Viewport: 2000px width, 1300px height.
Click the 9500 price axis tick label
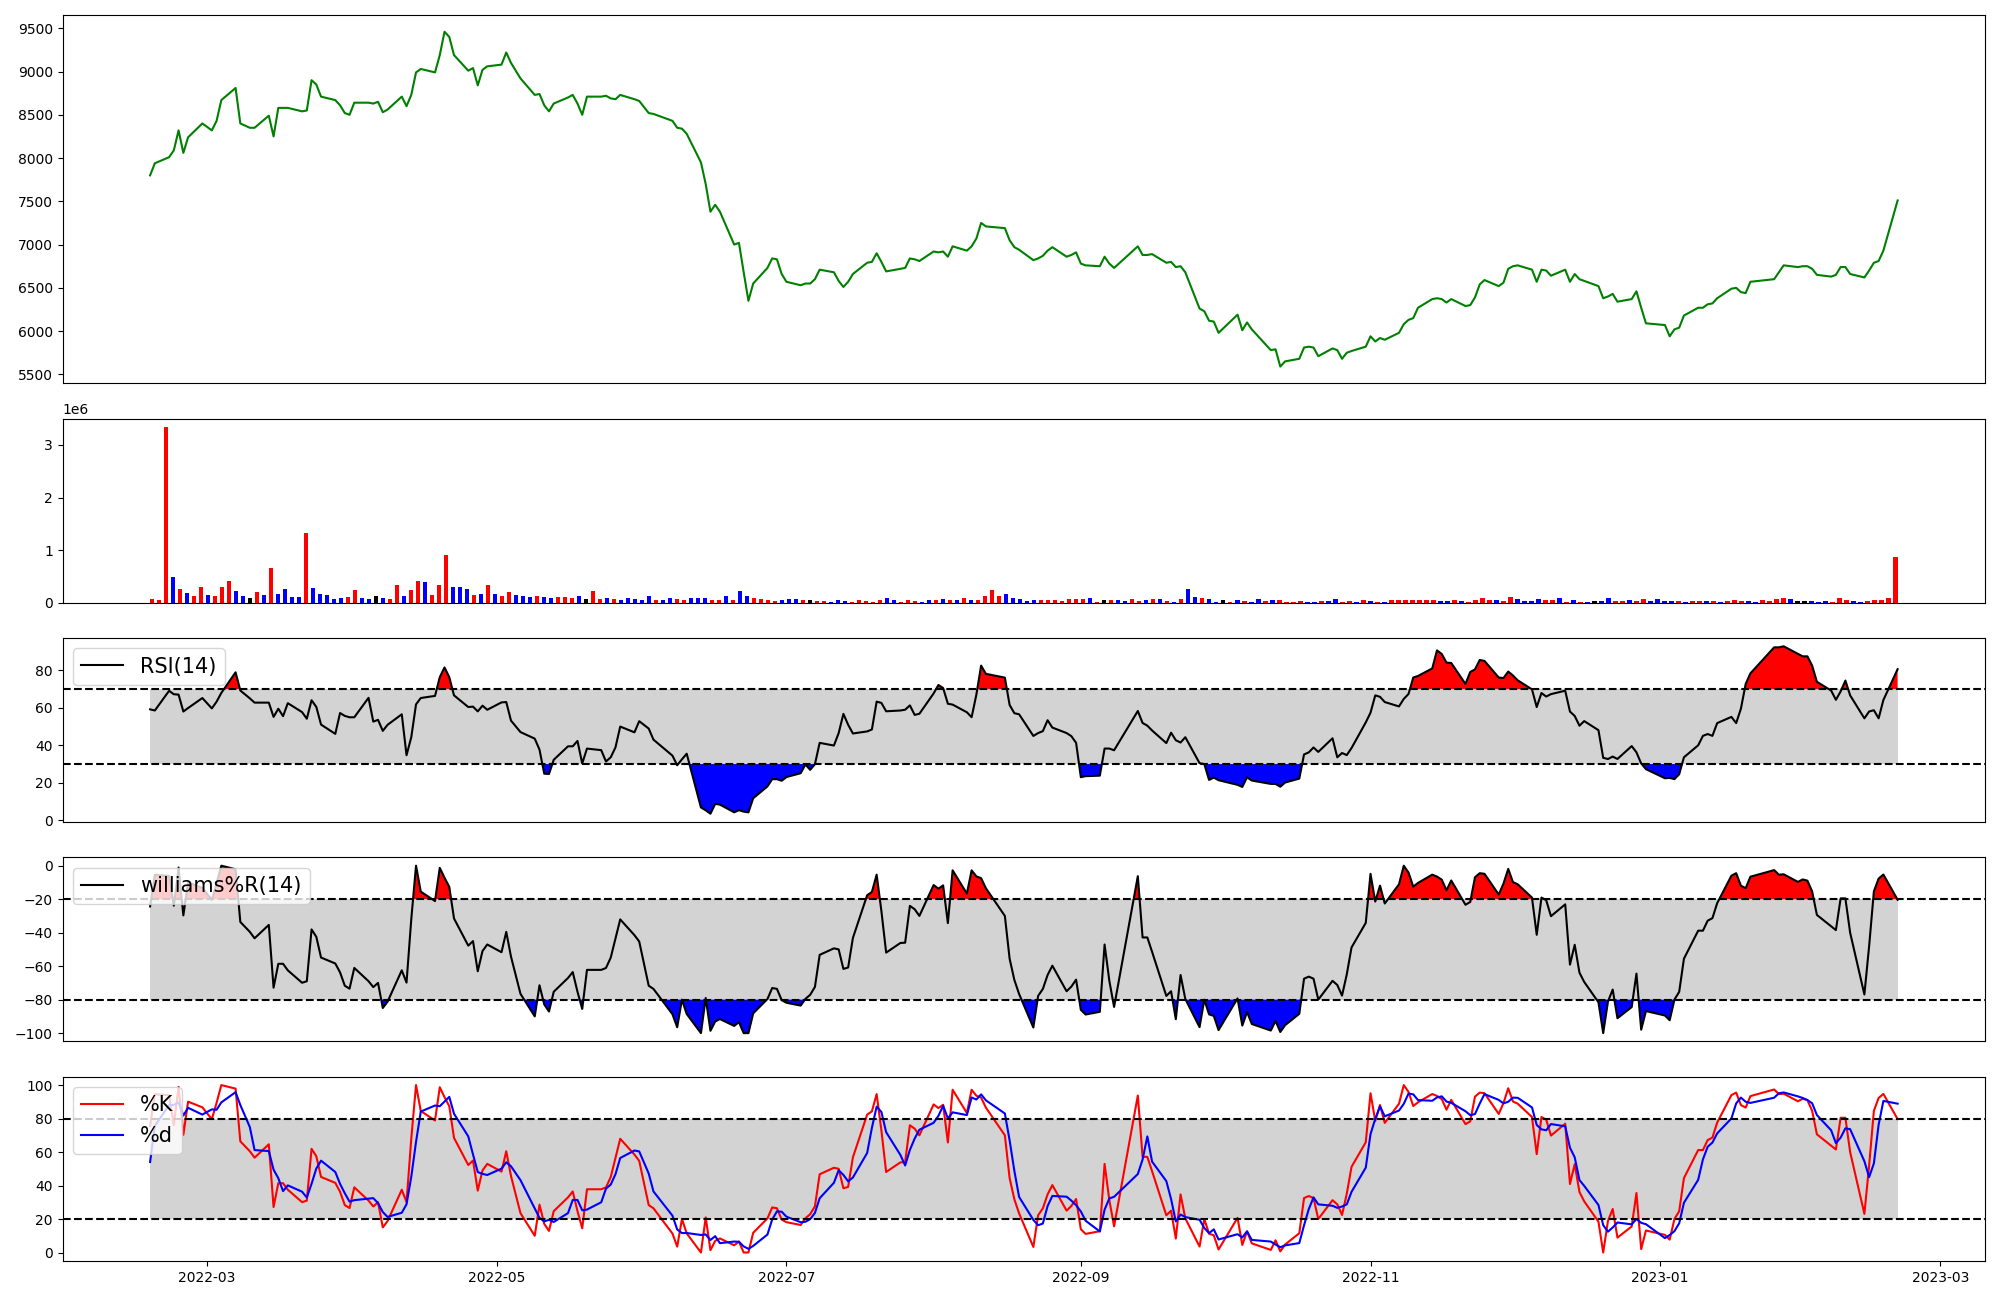(x=36, y=29)
